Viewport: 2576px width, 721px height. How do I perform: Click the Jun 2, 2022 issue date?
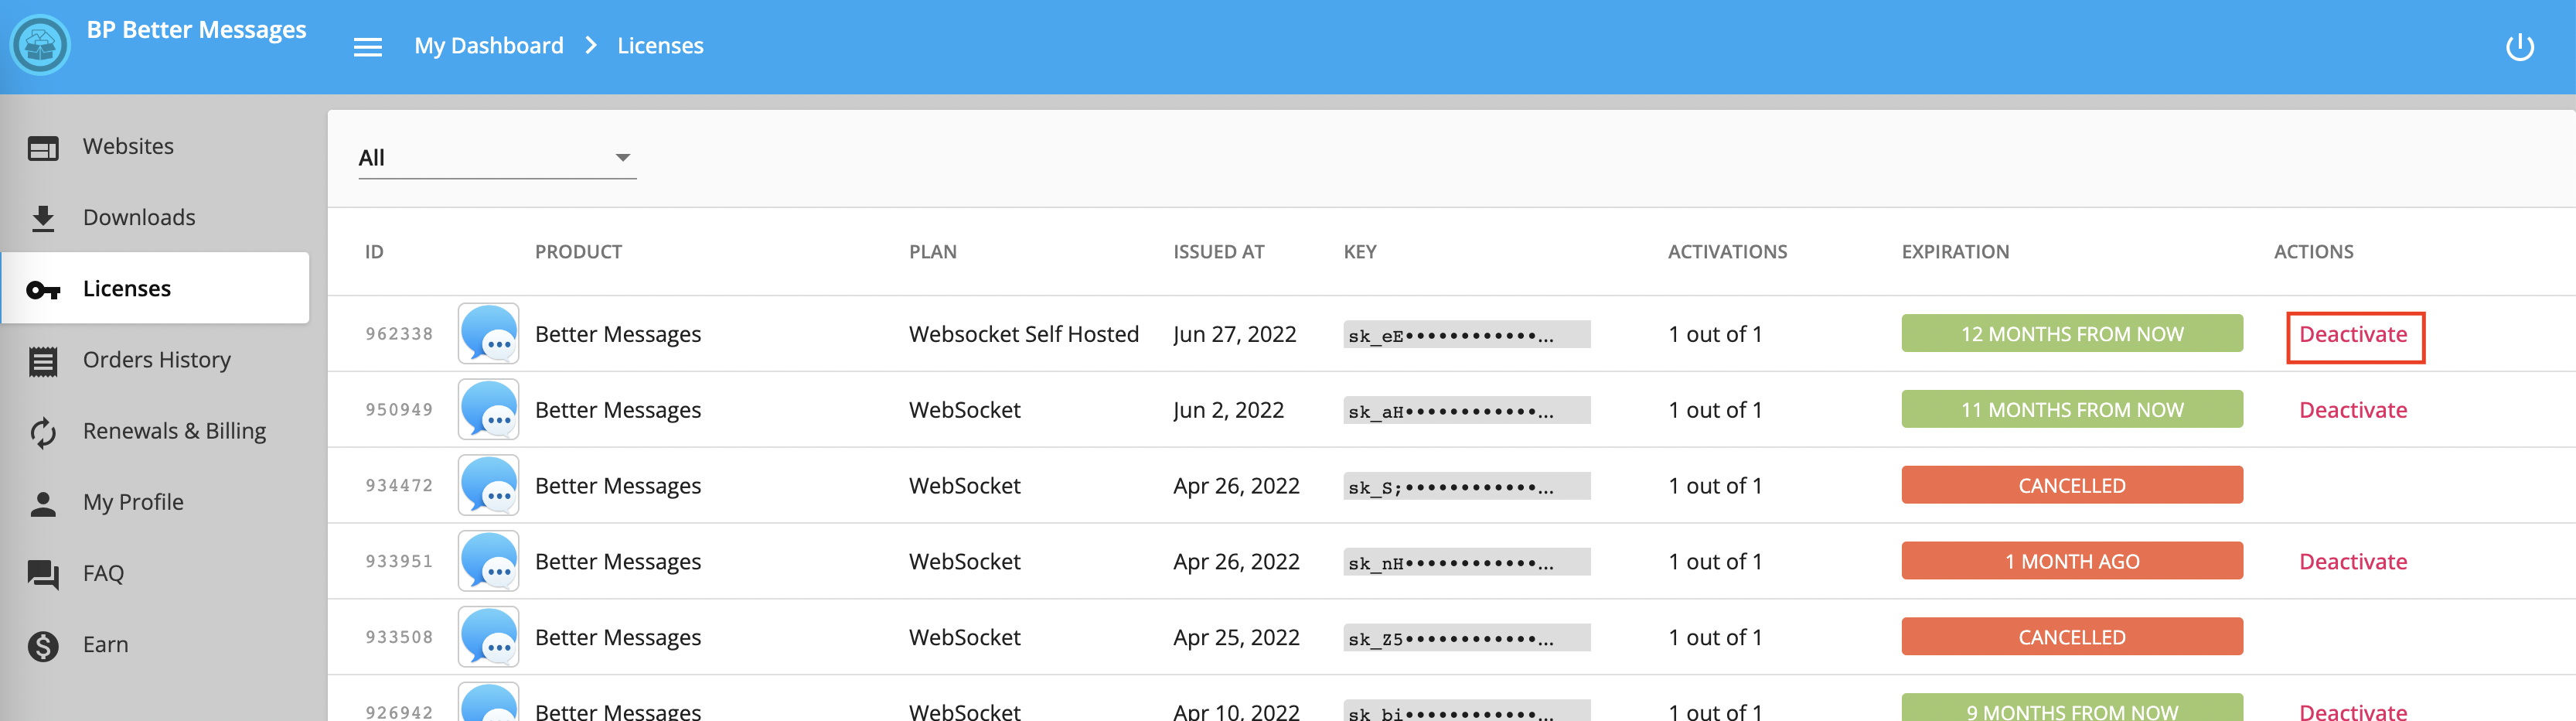click(1228, 410)
